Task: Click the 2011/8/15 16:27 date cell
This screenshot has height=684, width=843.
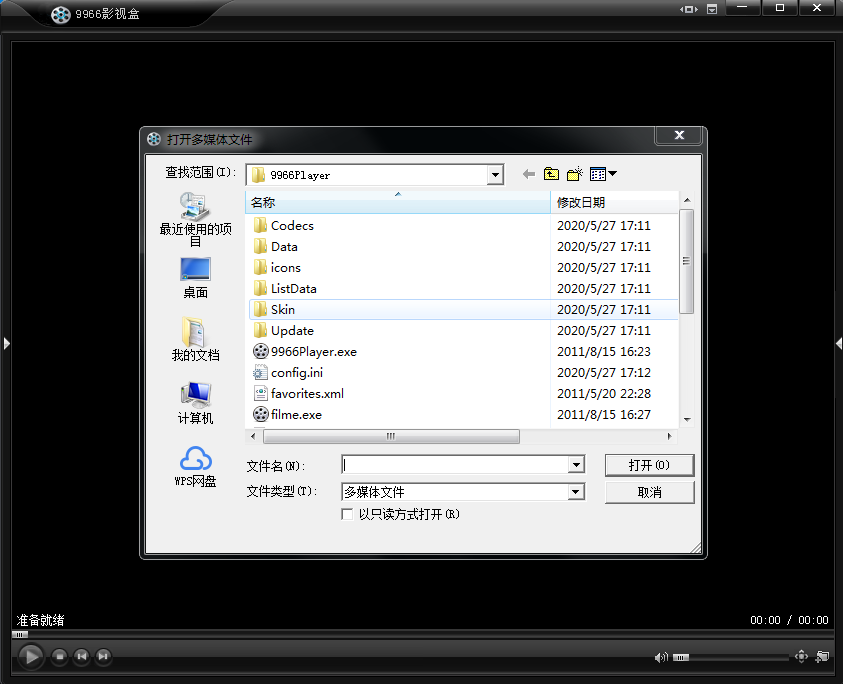Action: [x=603, y=414]
